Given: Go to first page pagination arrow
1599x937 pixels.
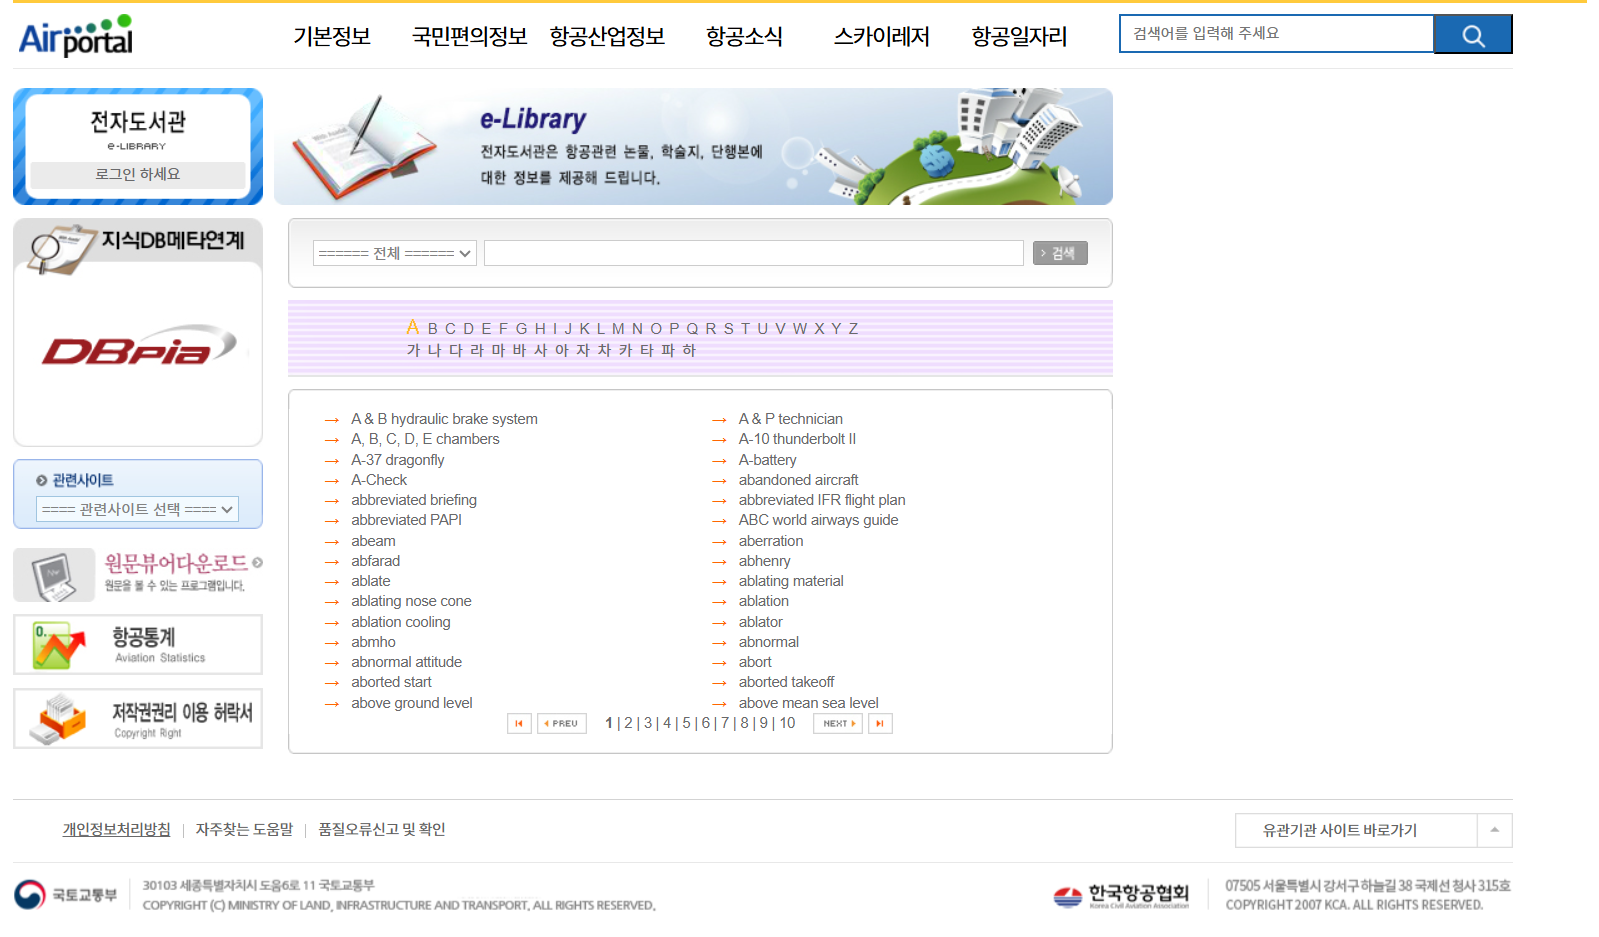Looking at the screenshot, I should 519,724.
